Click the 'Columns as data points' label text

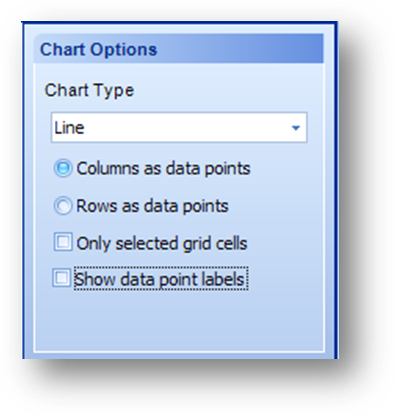[x=163, y=168]
